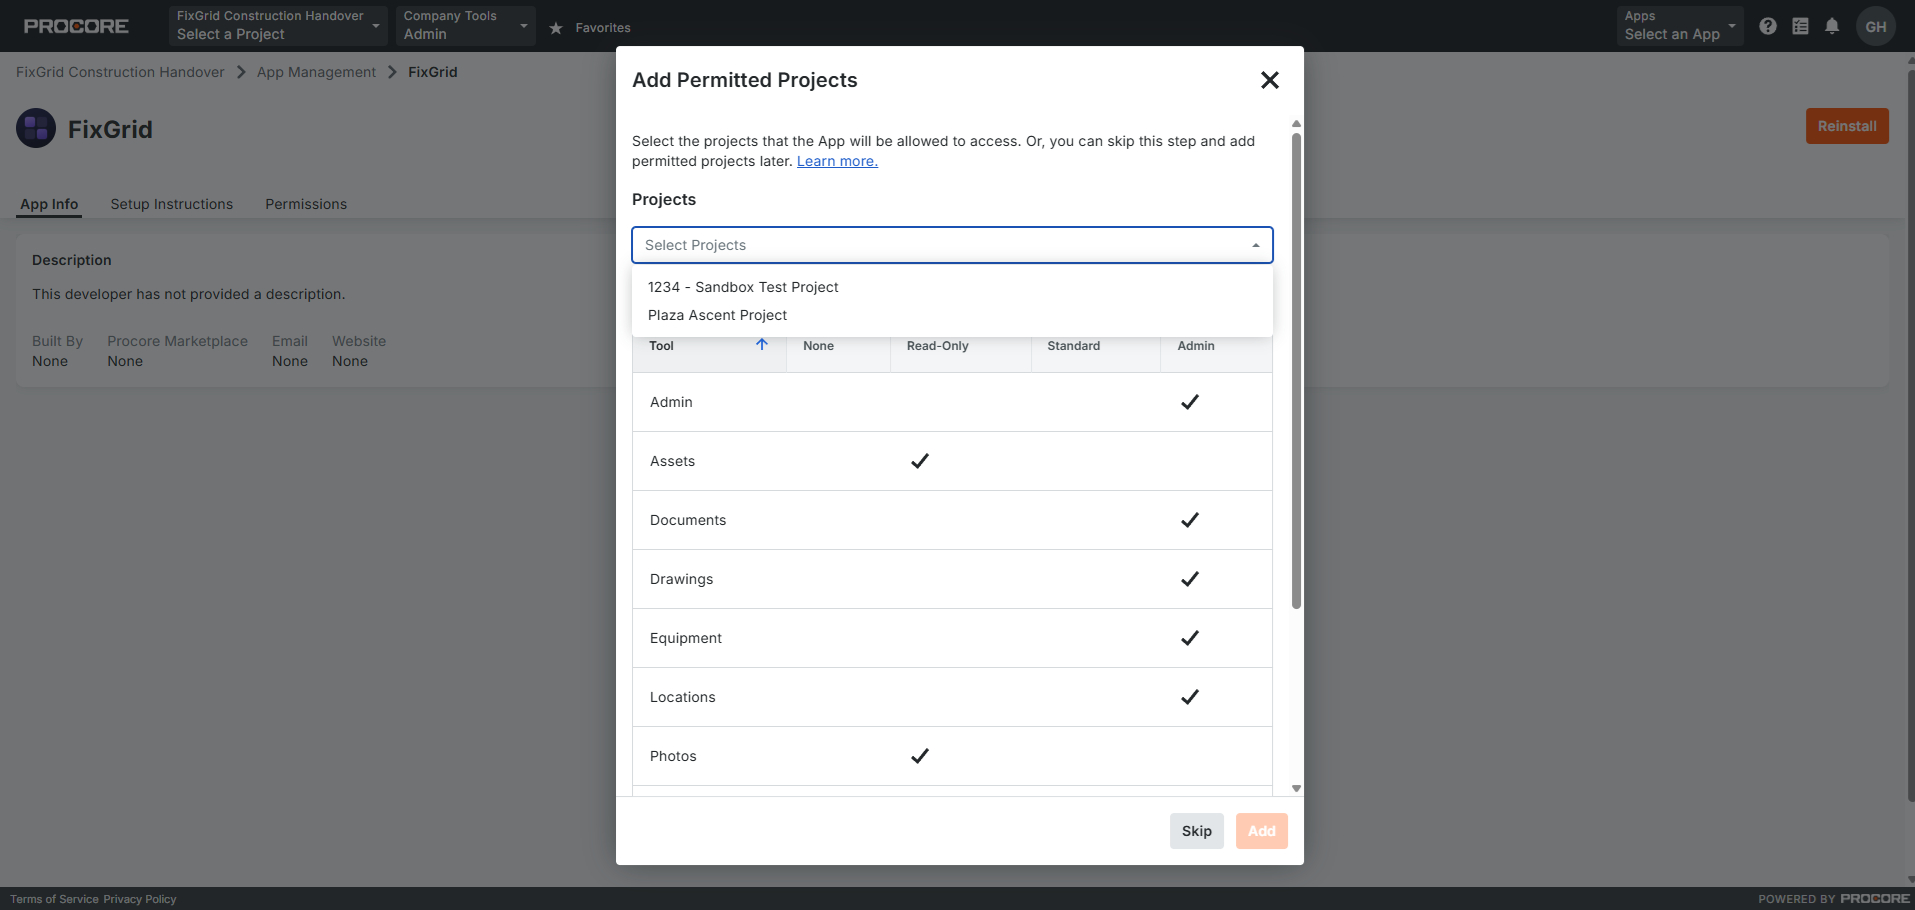The height and width of the screenshot is (910, 1915).
Task: Click the Equipment tool row label
Action: tap(686, 638)
